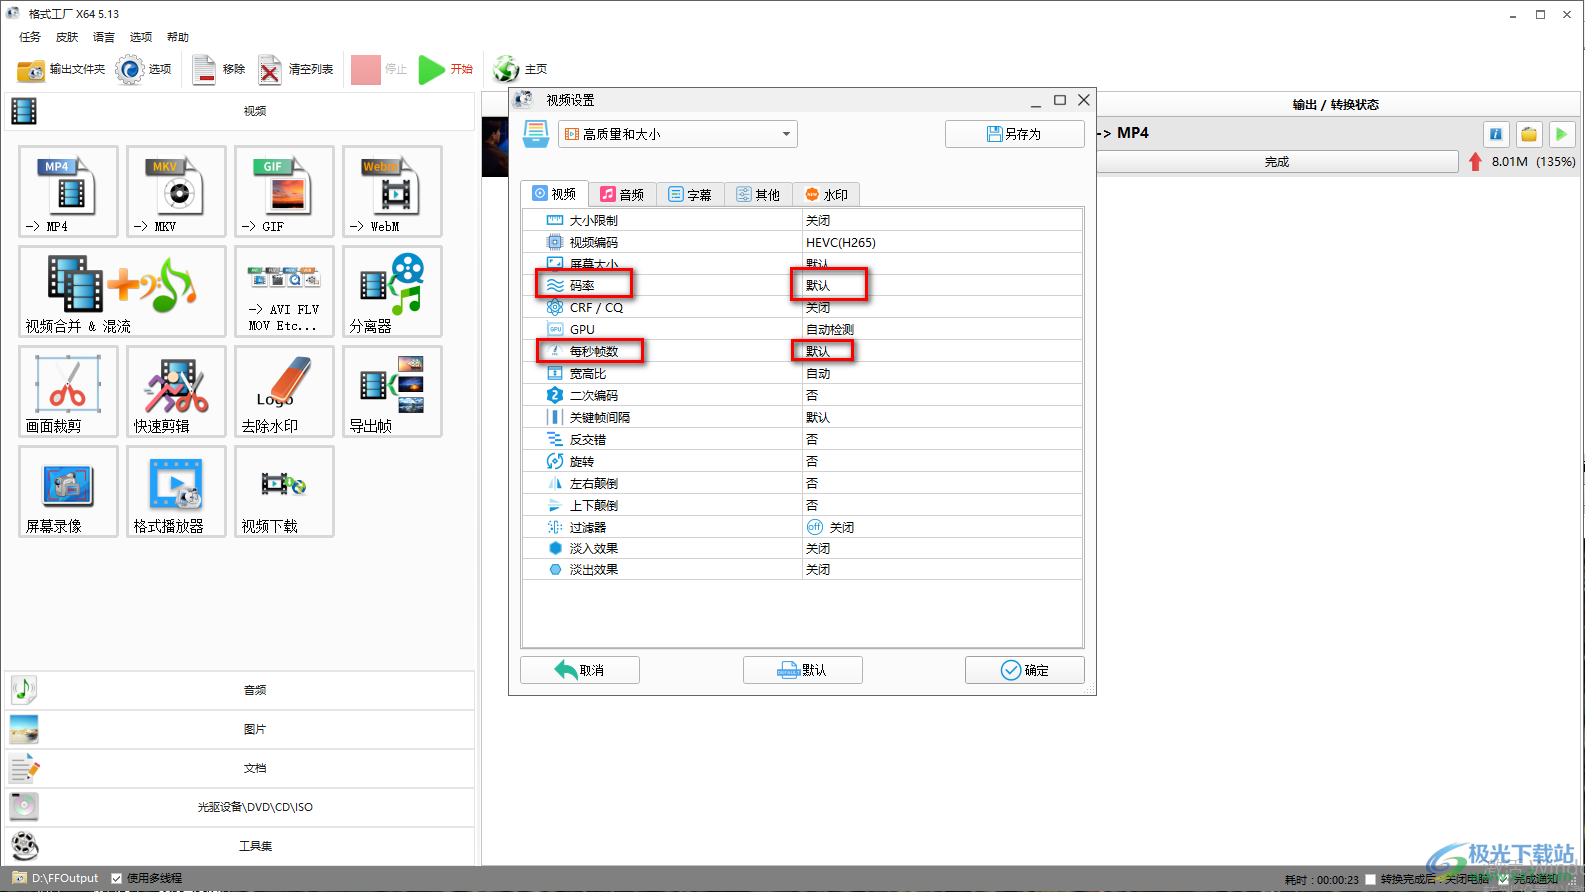1585x892 pixels.
Task: Open the 快速剪辑 quick clip tool
Action: (176, 391)
